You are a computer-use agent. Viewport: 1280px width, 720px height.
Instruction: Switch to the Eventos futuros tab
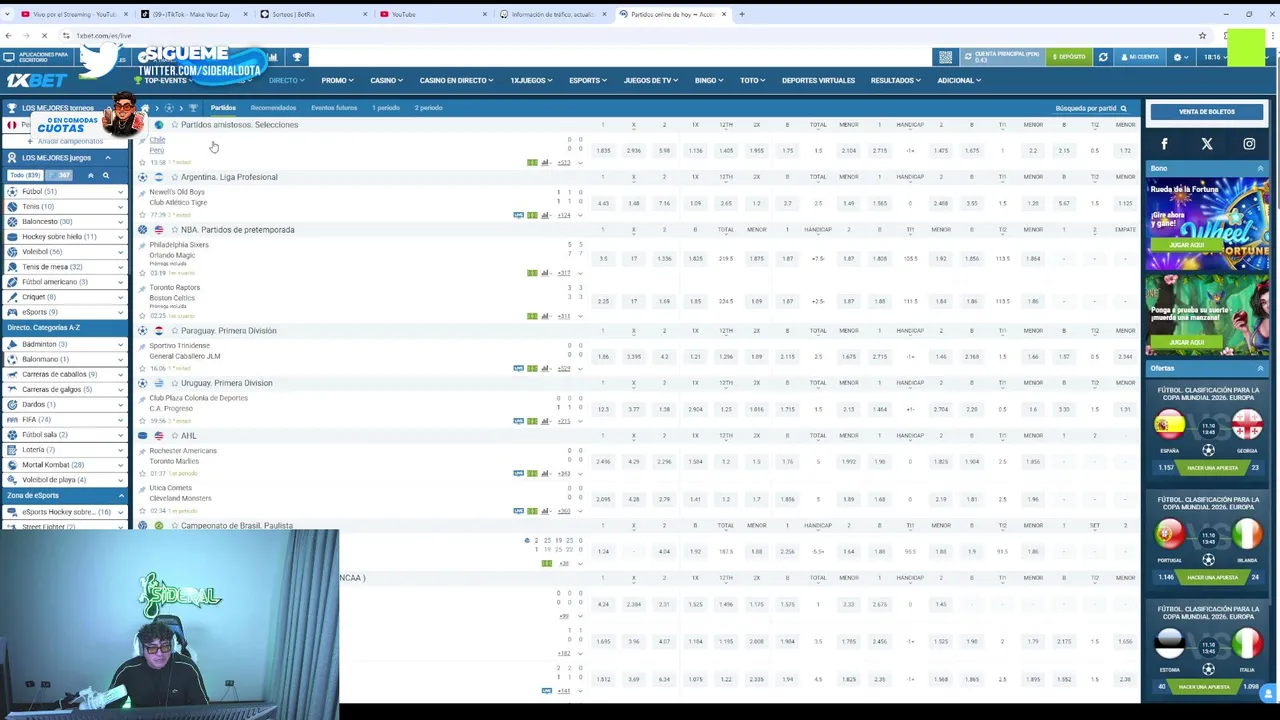tap(334, 108)
